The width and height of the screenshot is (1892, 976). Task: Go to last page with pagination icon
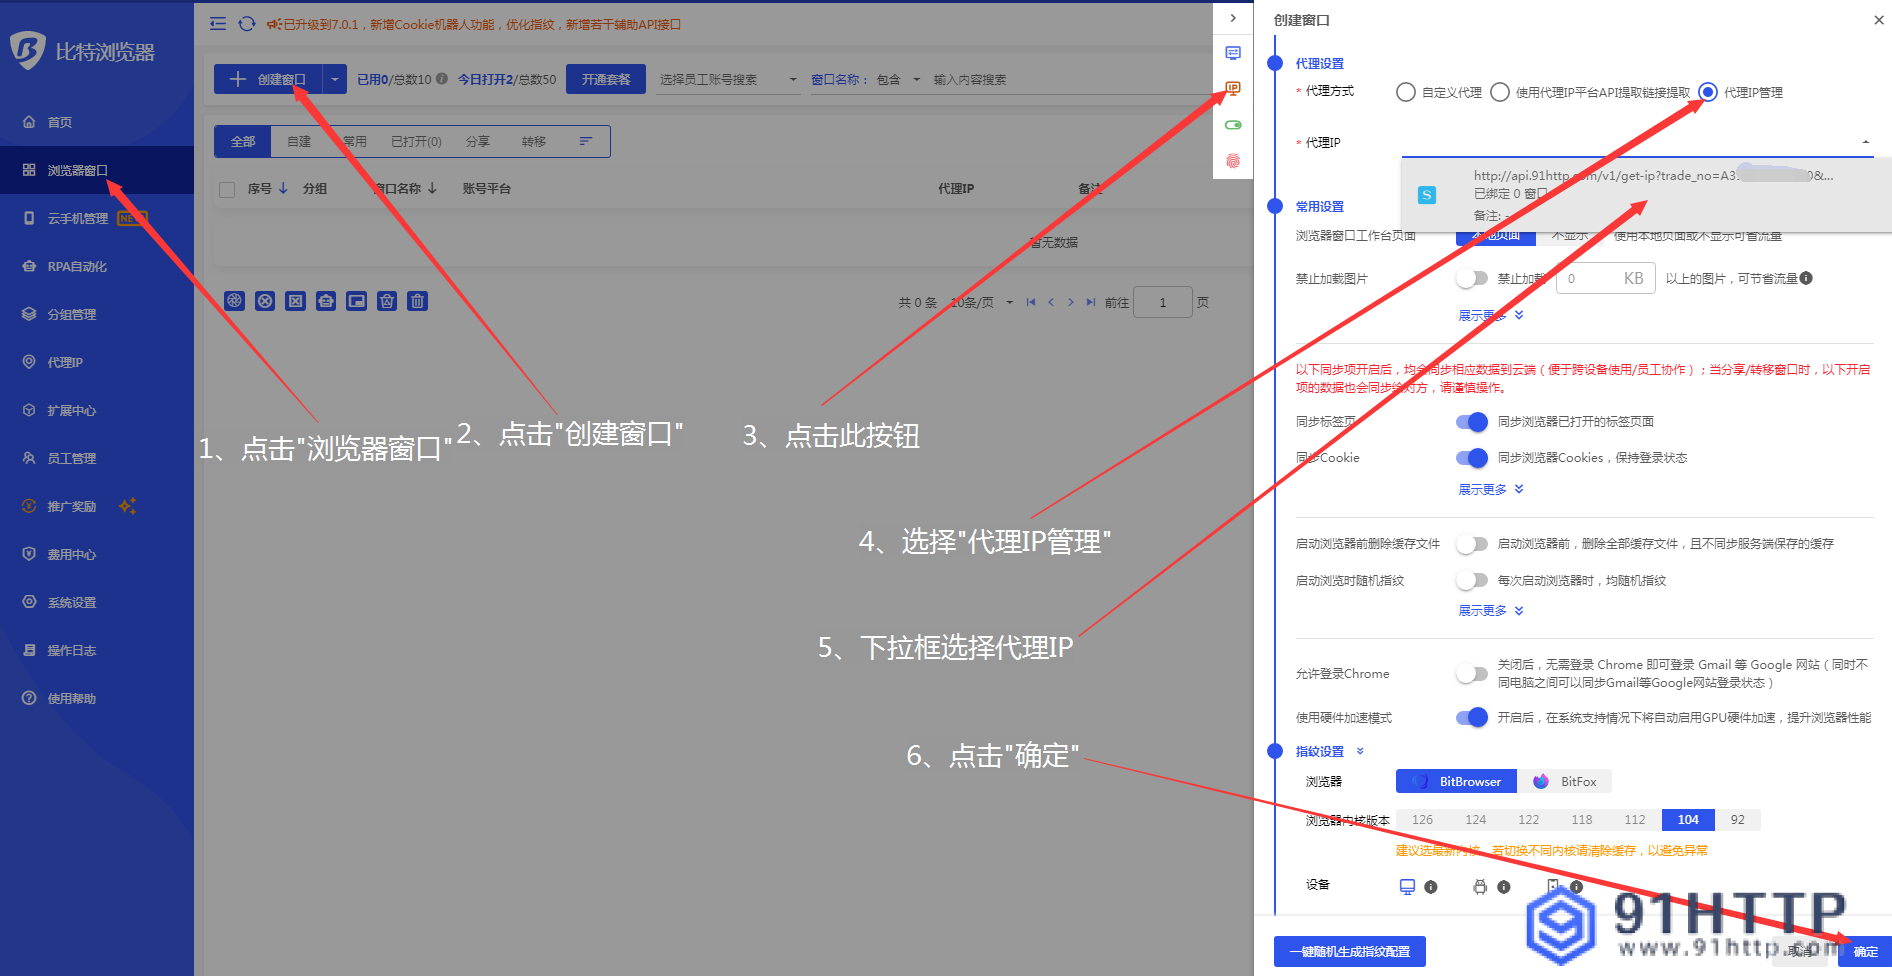tap(1091, 302)
